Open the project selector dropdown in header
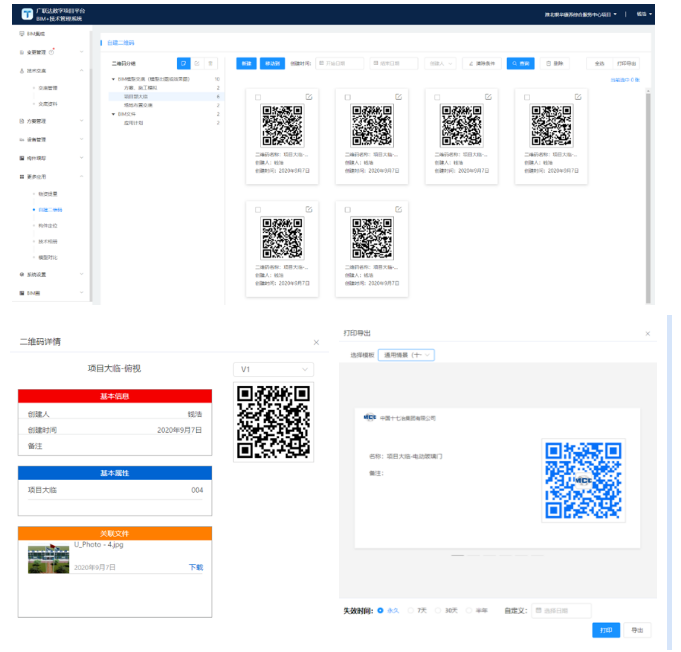This screenshot has height=652, width=681. [581, 14]
